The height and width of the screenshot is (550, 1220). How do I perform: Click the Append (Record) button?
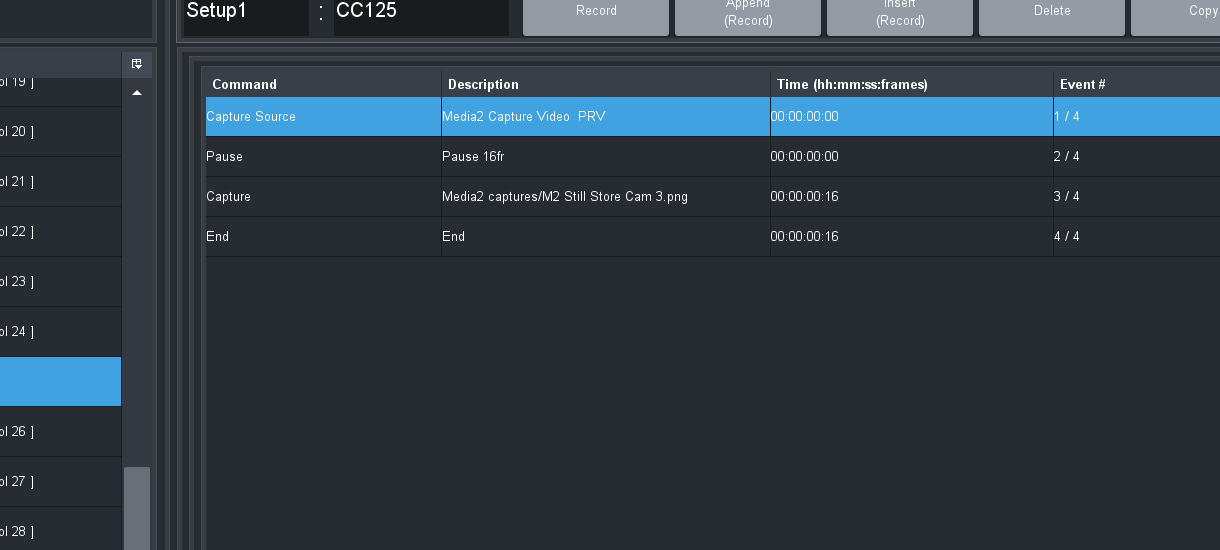[748, 14]
